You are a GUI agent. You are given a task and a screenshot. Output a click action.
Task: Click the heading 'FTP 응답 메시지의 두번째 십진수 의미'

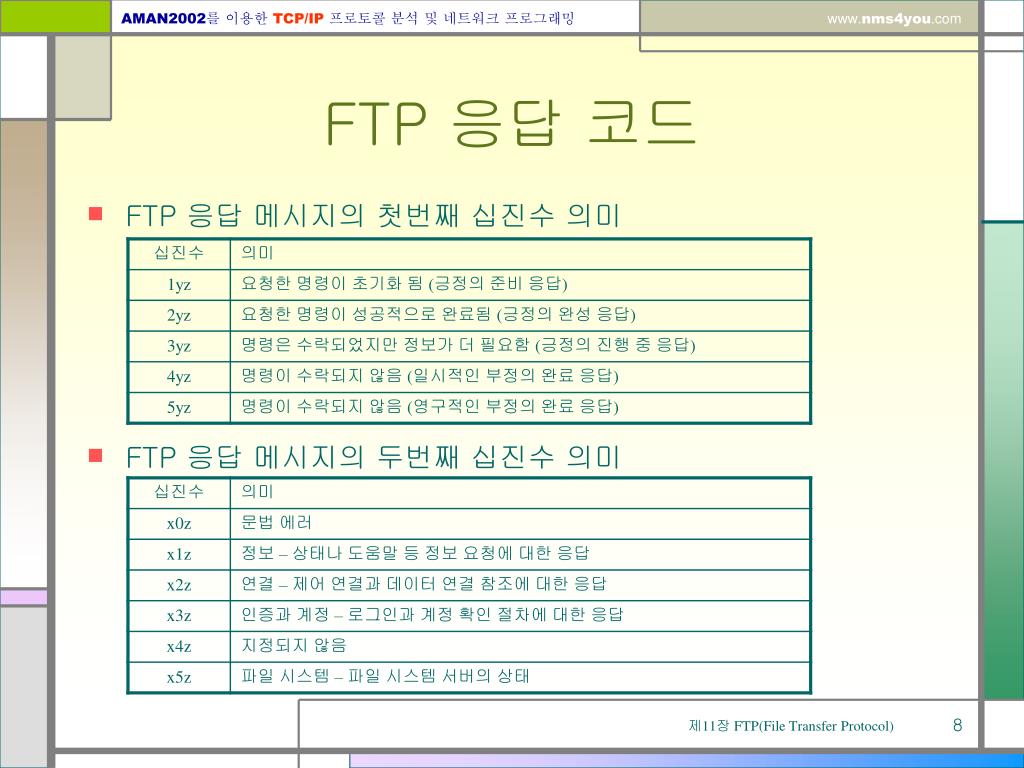(373, 456)
